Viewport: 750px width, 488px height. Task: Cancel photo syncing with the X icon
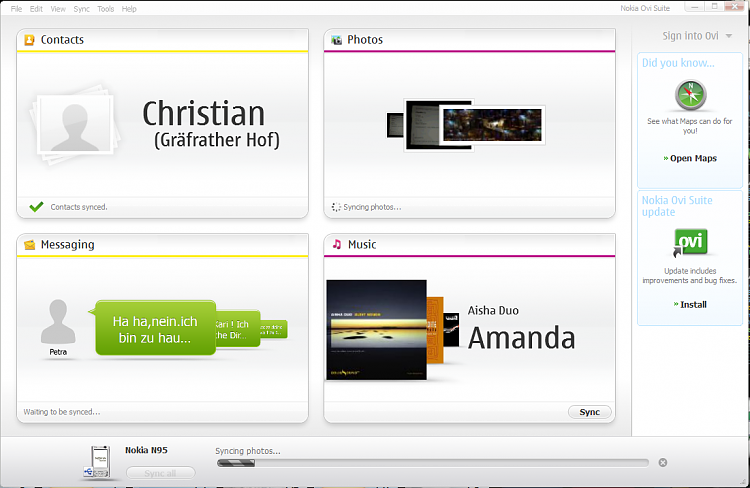(662, 462)
